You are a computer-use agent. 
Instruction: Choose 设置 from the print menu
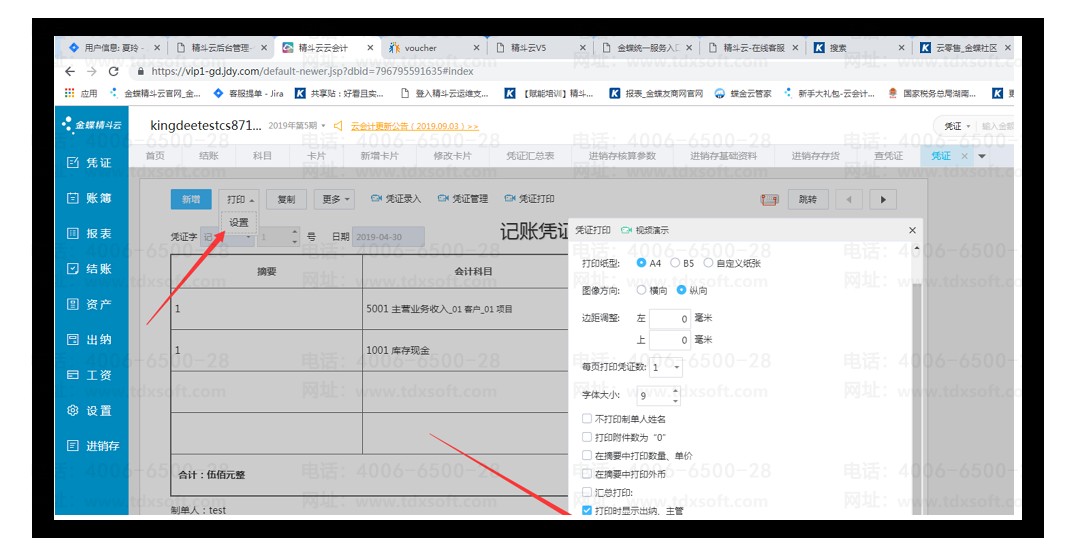[239, 222]
